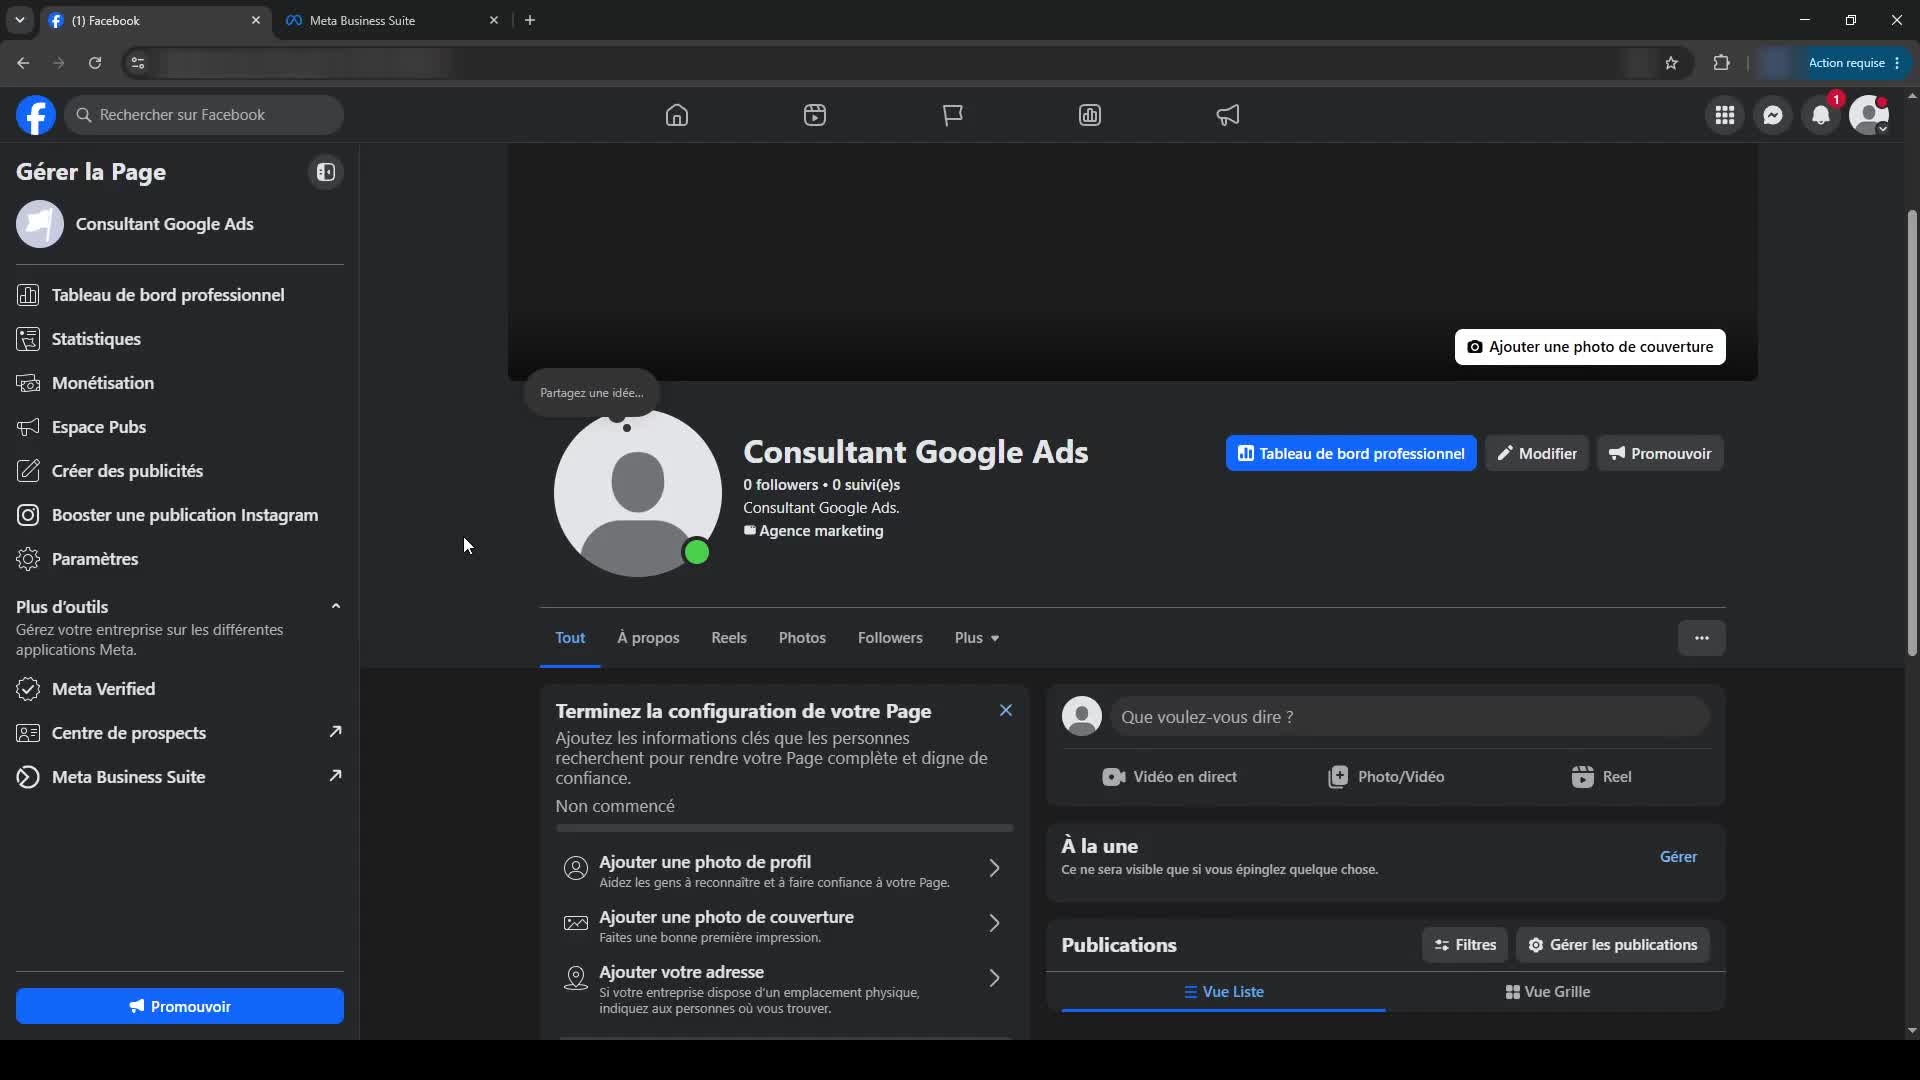
Task: Open the Pages flag icon in top navigation
Action: coord(953,115)
